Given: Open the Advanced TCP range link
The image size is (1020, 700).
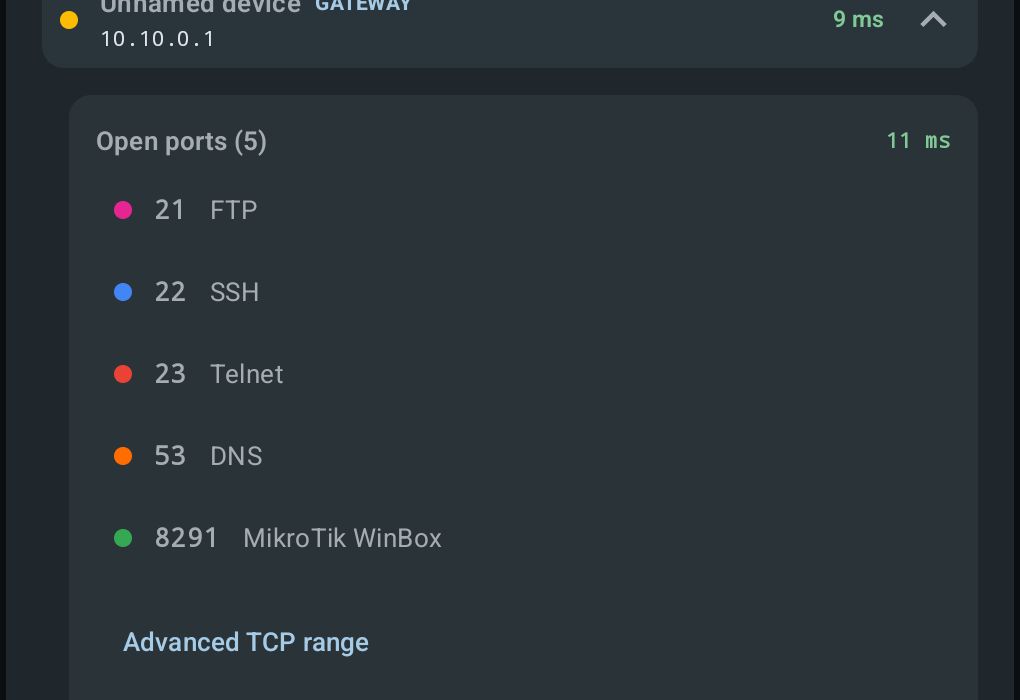Looking at the screenshot, I should [x=246, y=643].
